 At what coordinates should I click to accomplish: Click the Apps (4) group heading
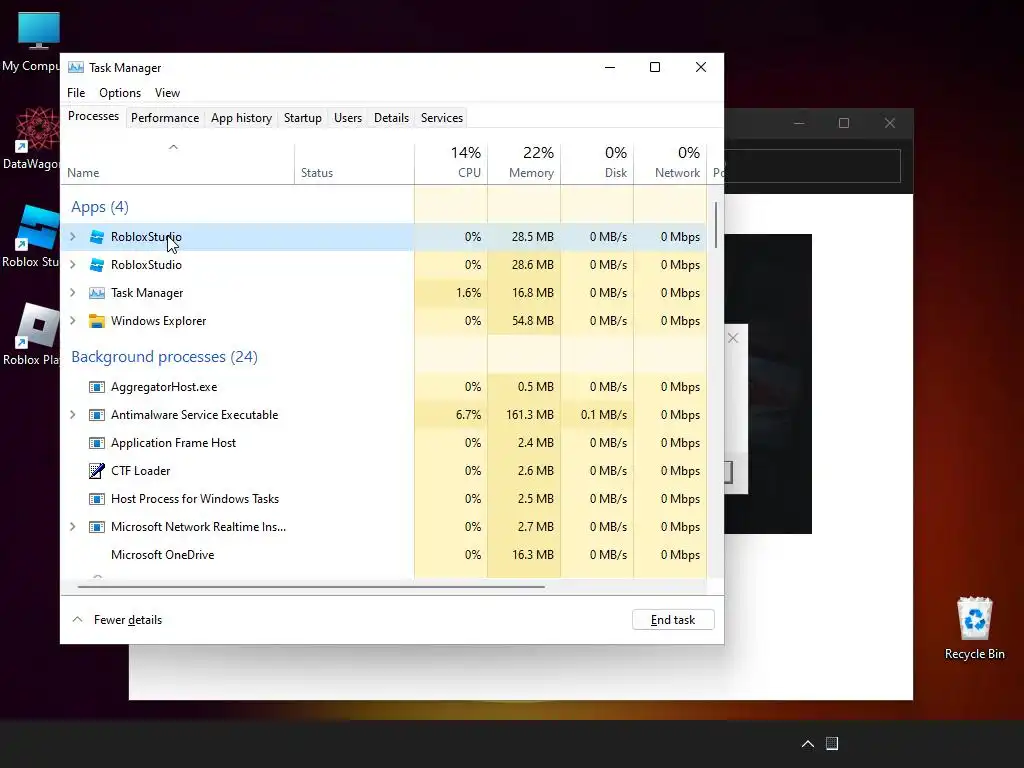click(100, 207)
